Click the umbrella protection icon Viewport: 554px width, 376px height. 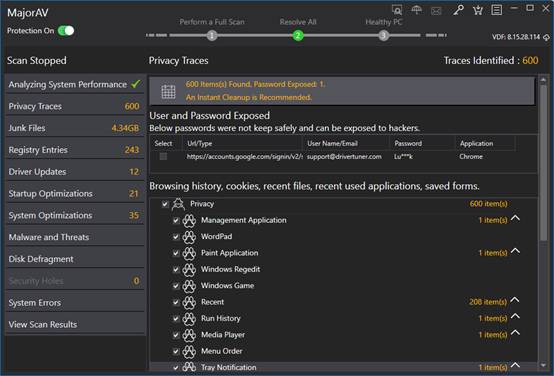pos(417,10)
